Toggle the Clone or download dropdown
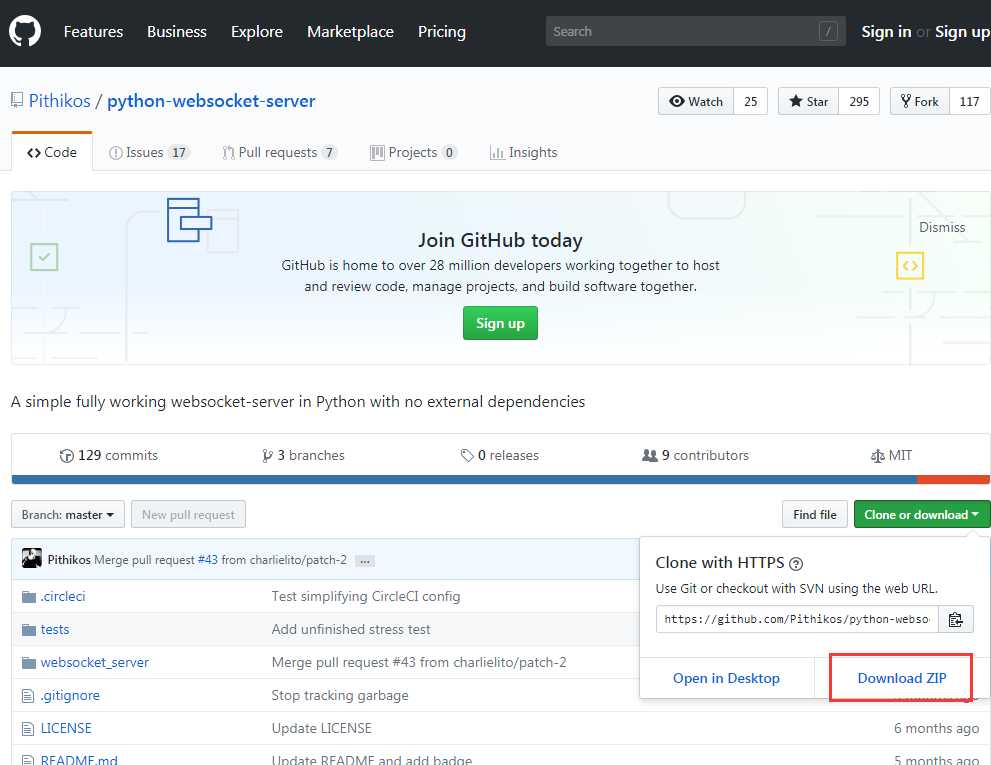This screenshot has width=991, height=765. tap(921, 515)
